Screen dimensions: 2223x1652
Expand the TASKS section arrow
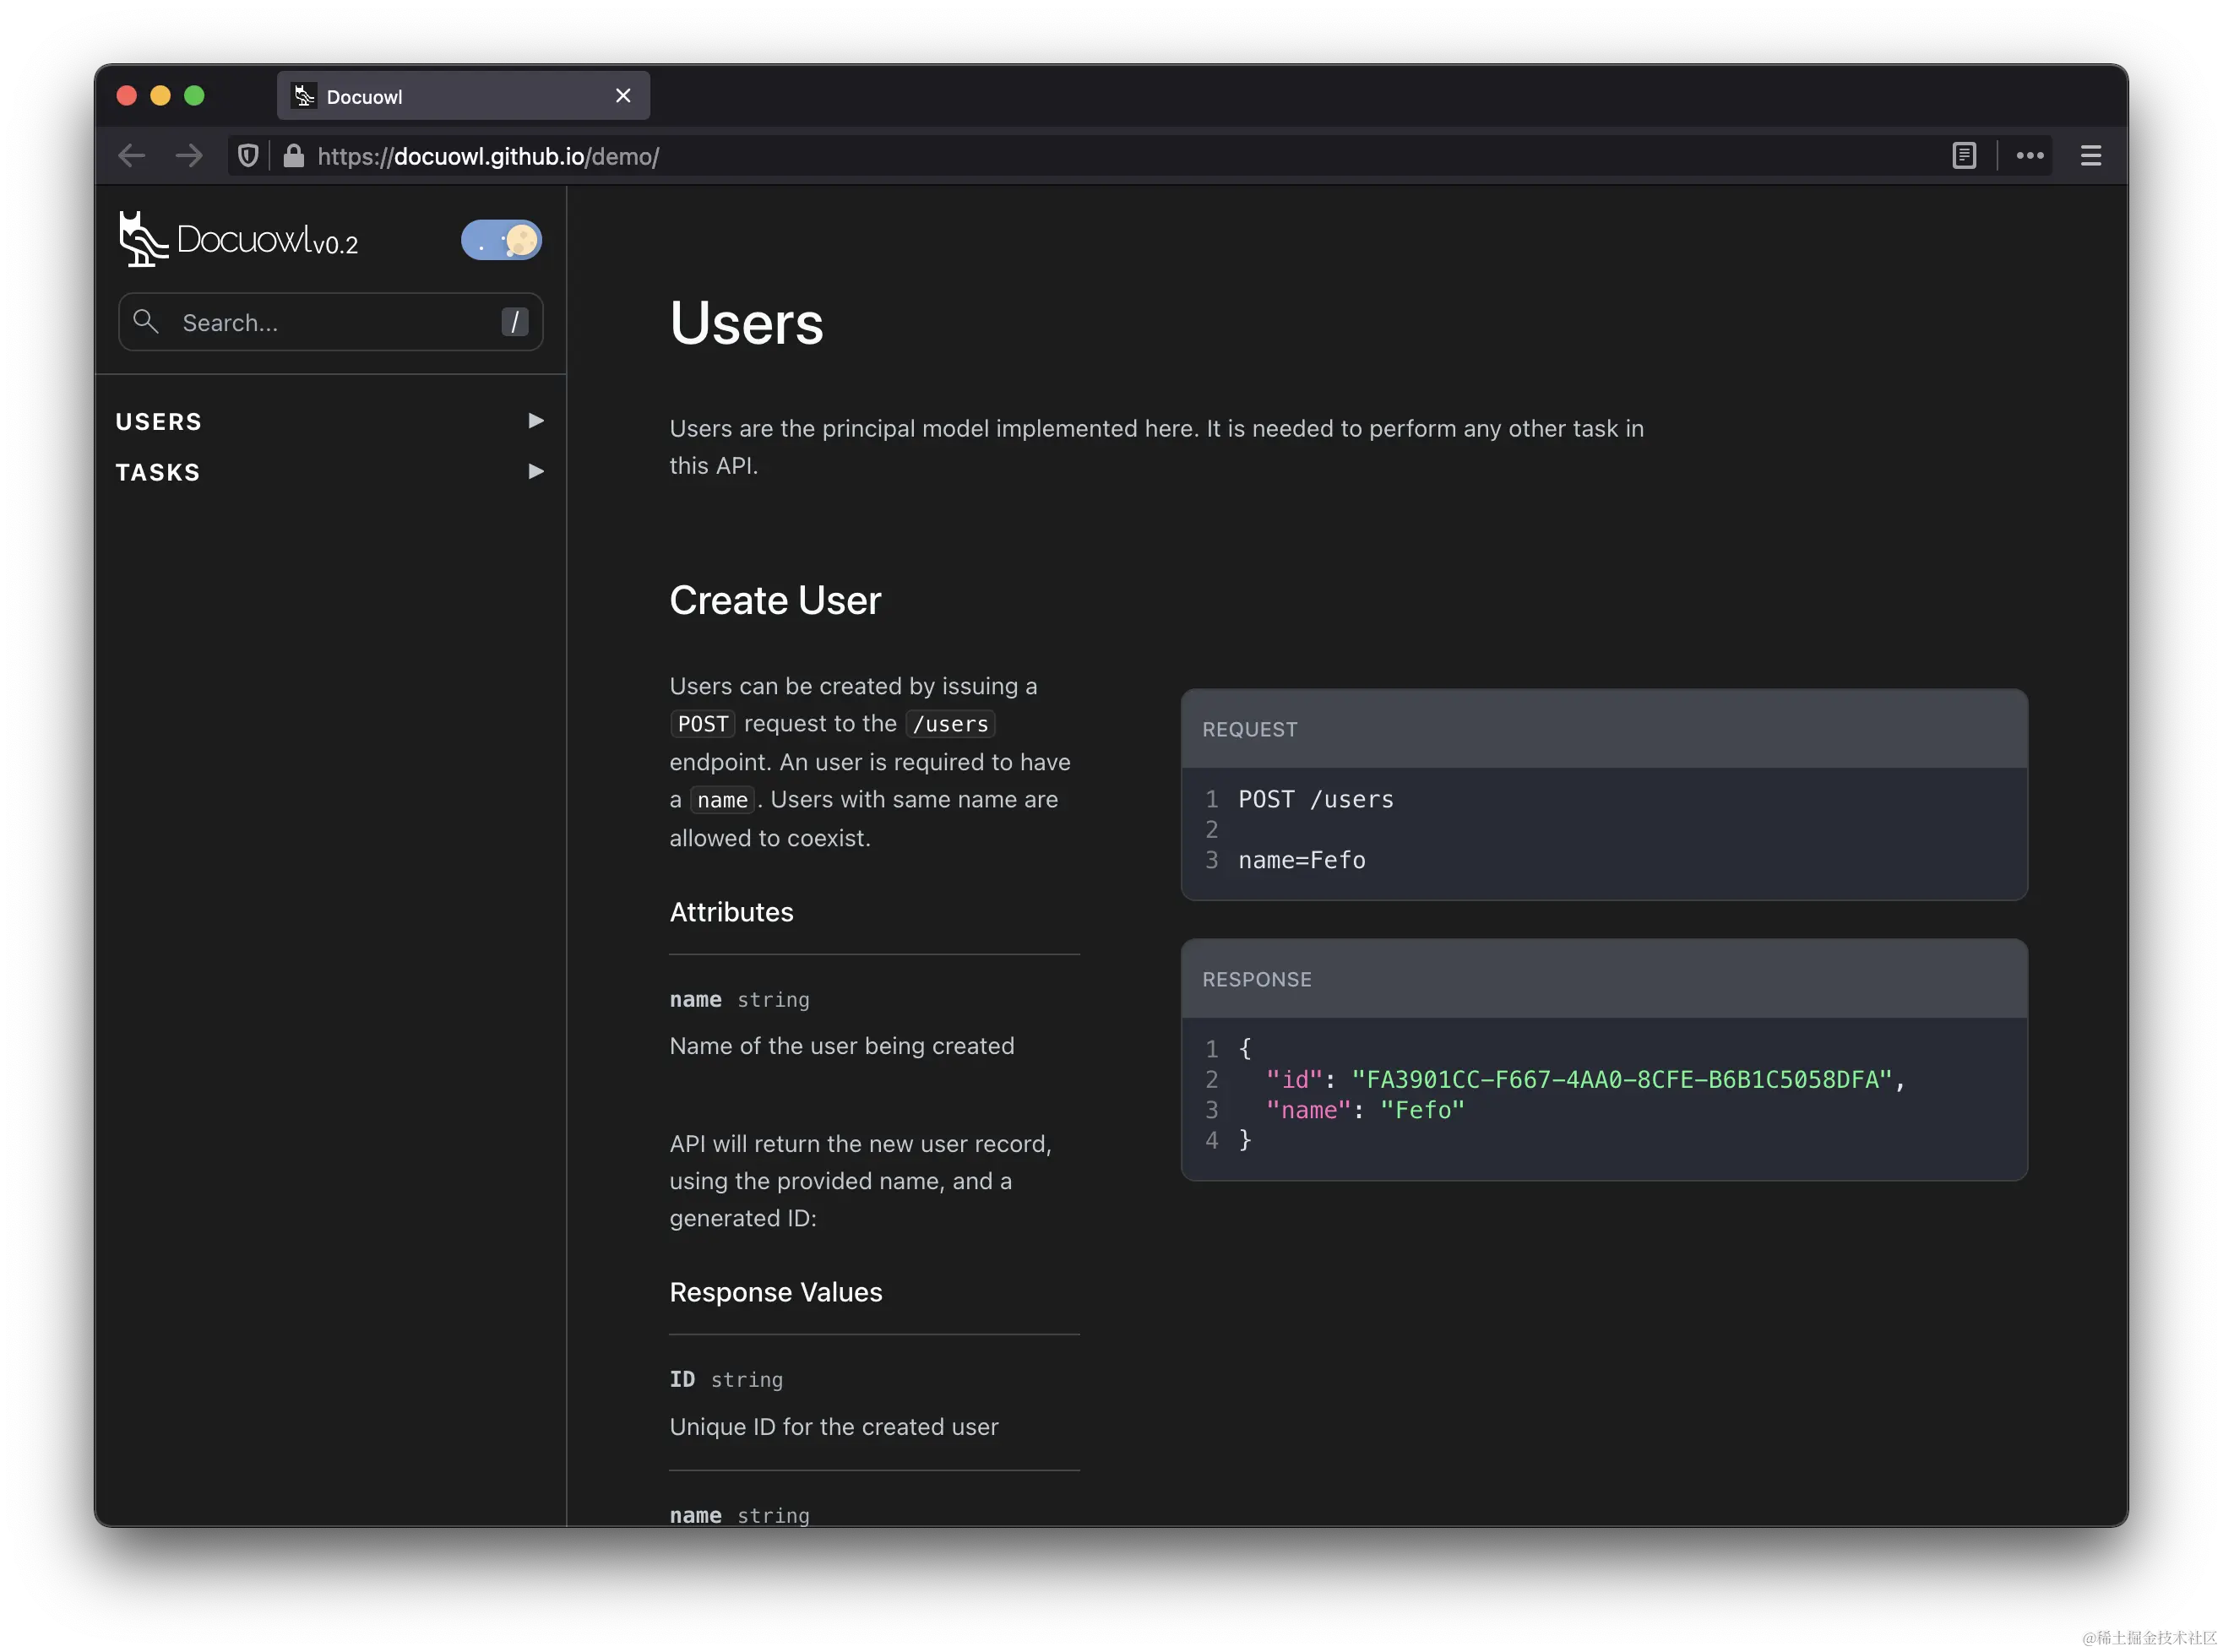pos(536,471)
